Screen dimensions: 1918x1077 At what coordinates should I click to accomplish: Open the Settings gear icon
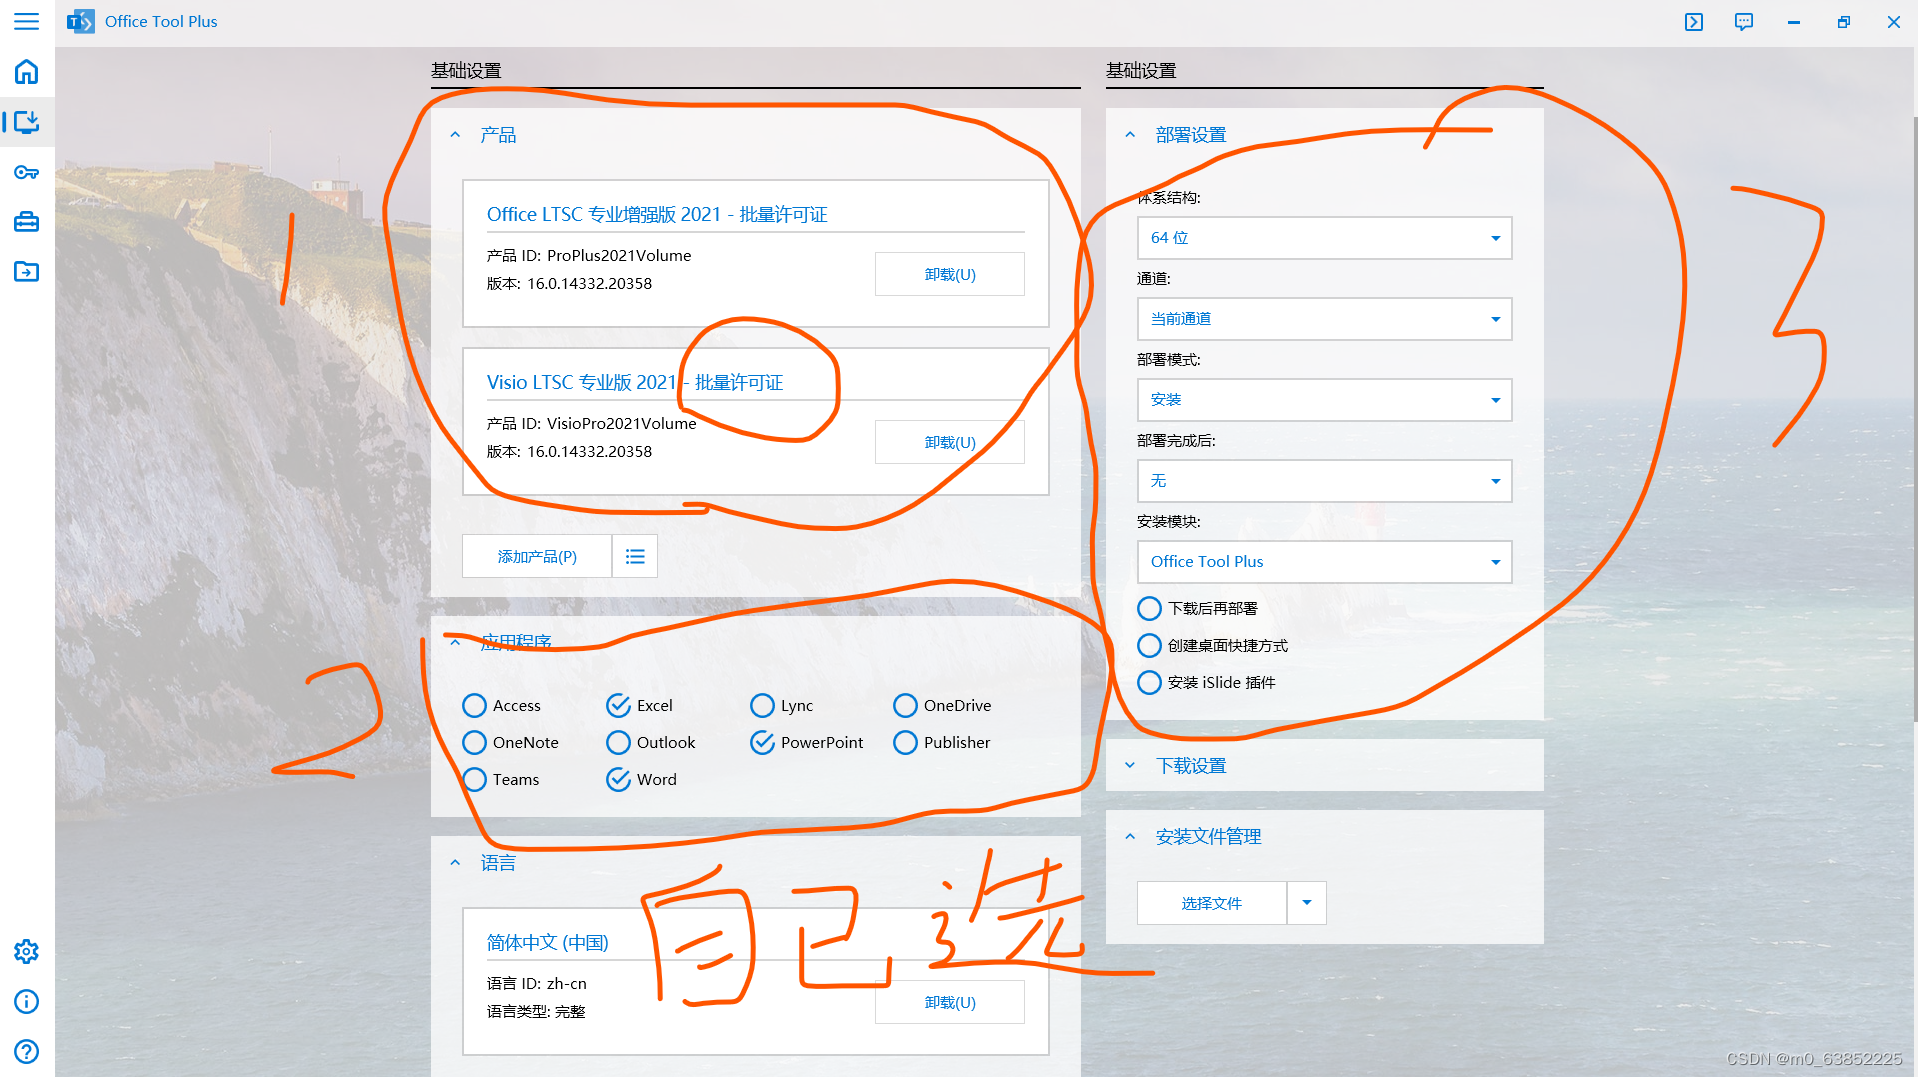pos(27,951)
